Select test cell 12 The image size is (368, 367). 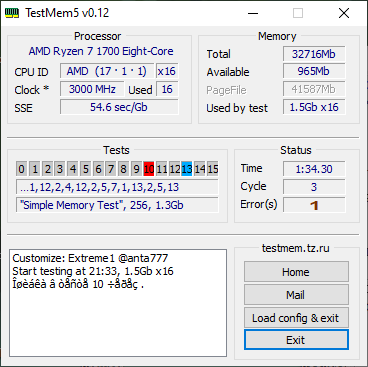click(x=174, y=169)
